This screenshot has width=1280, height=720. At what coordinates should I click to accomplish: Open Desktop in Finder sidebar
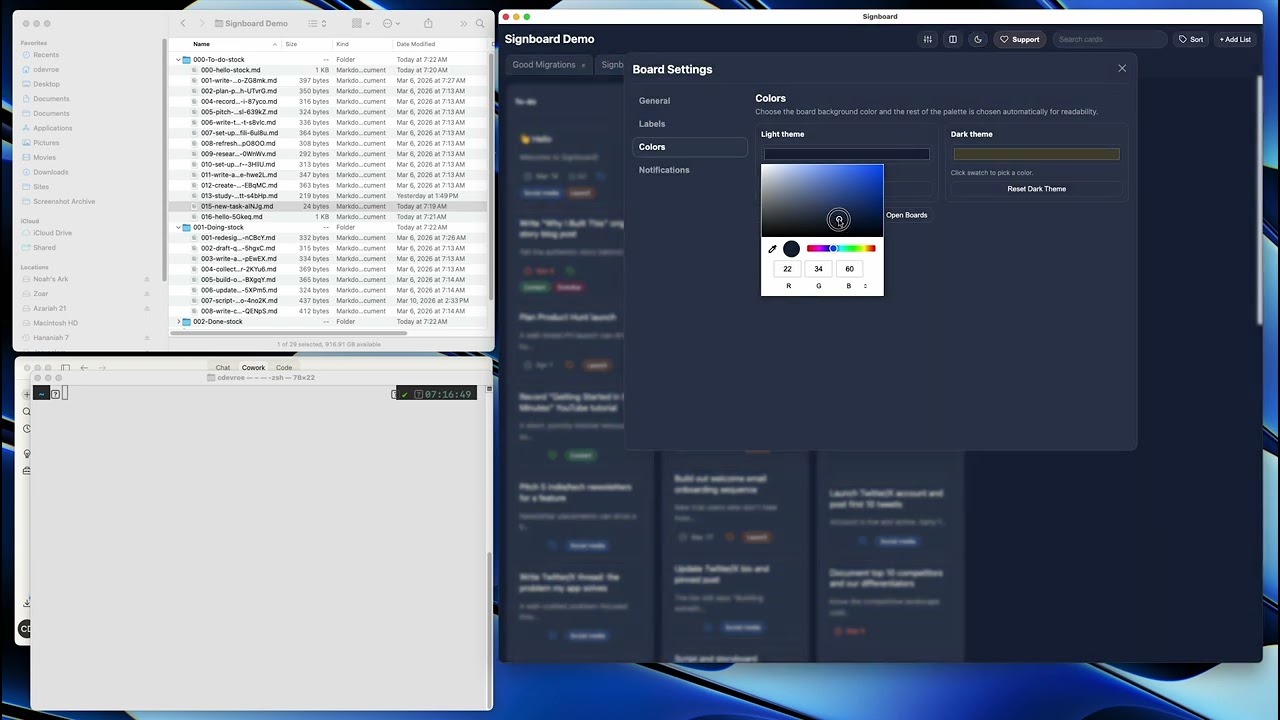[x=47, y=84]
